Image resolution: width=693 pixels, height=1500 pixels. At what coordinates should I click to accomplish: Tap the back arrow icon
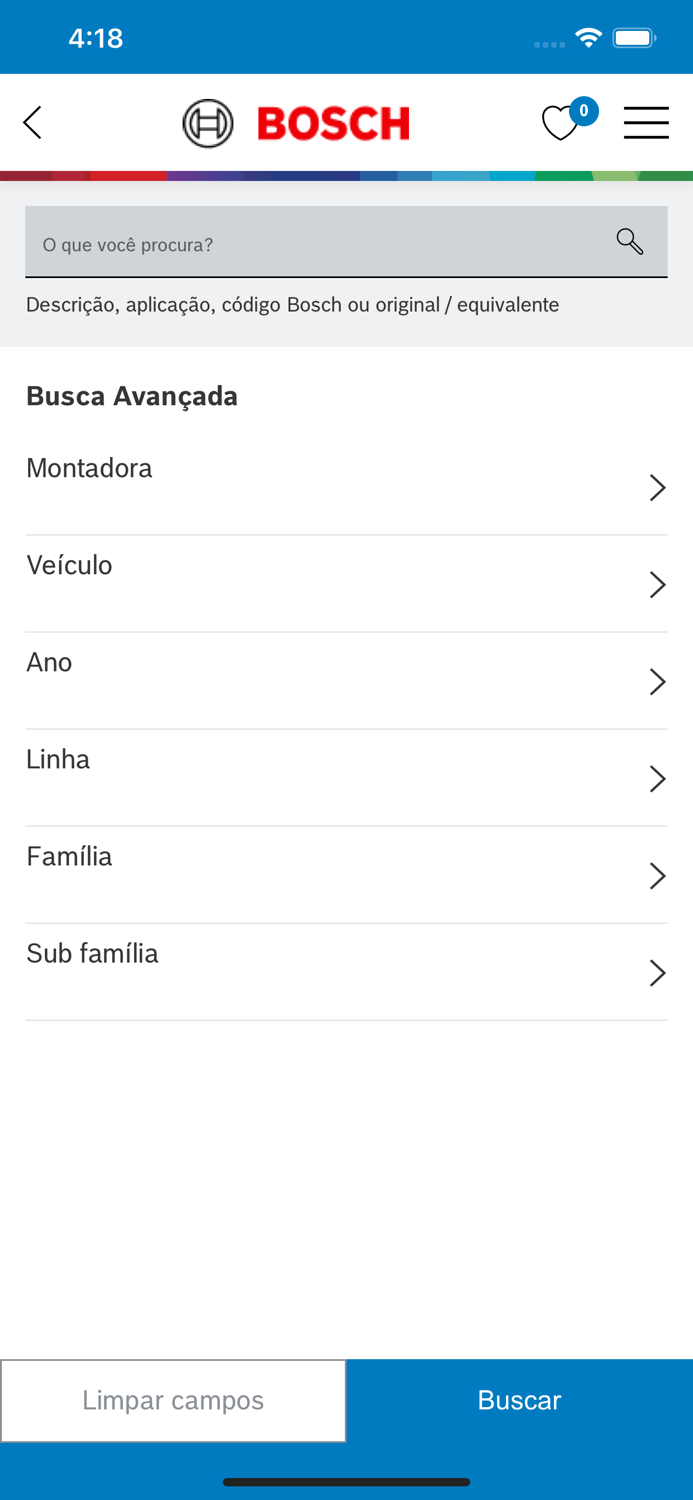[x=33, y=123]
